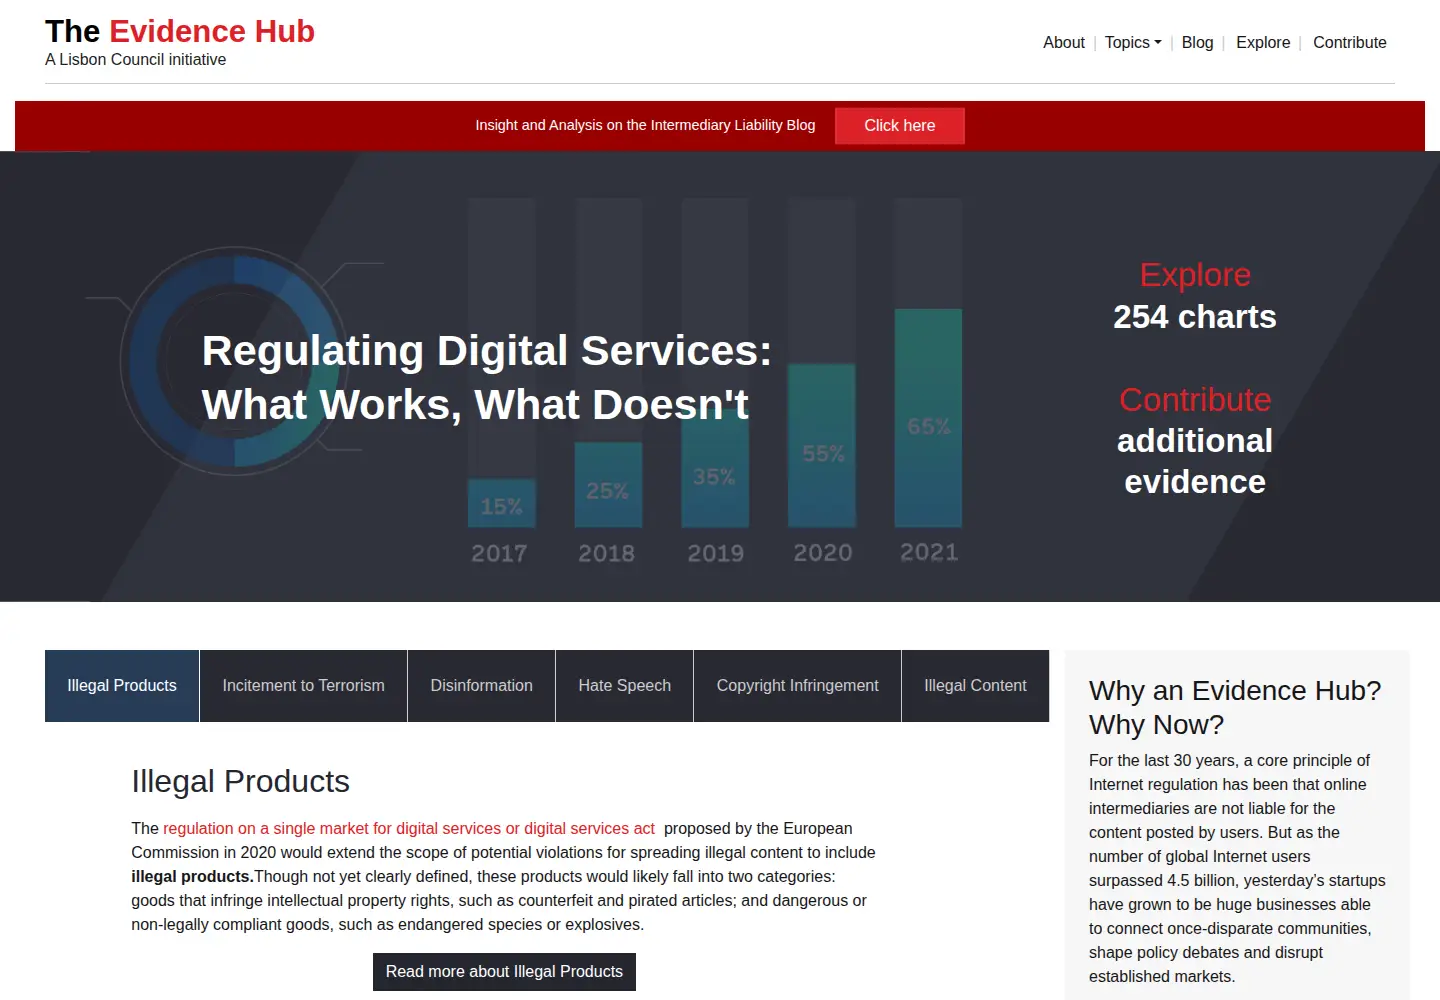Click the 'additional evidence' text
1440x1000 pixels.
pyautogui.click(x=1195, y=461)
